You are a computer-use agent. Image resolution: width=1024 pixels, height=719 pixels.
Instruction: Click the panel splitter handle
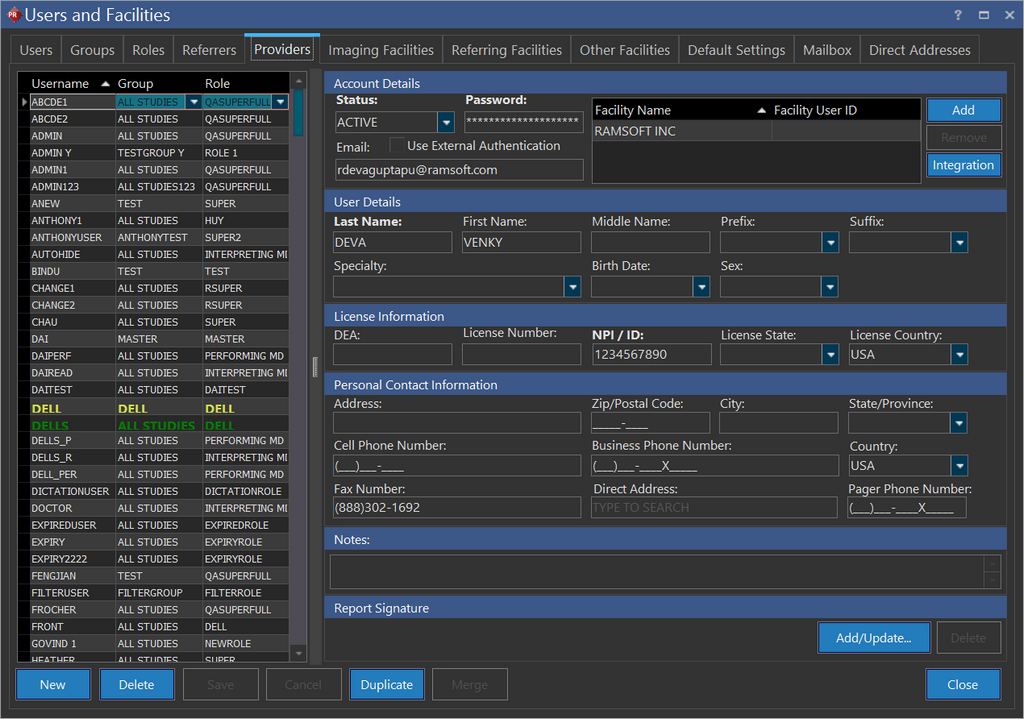click(x=315, y=365)
